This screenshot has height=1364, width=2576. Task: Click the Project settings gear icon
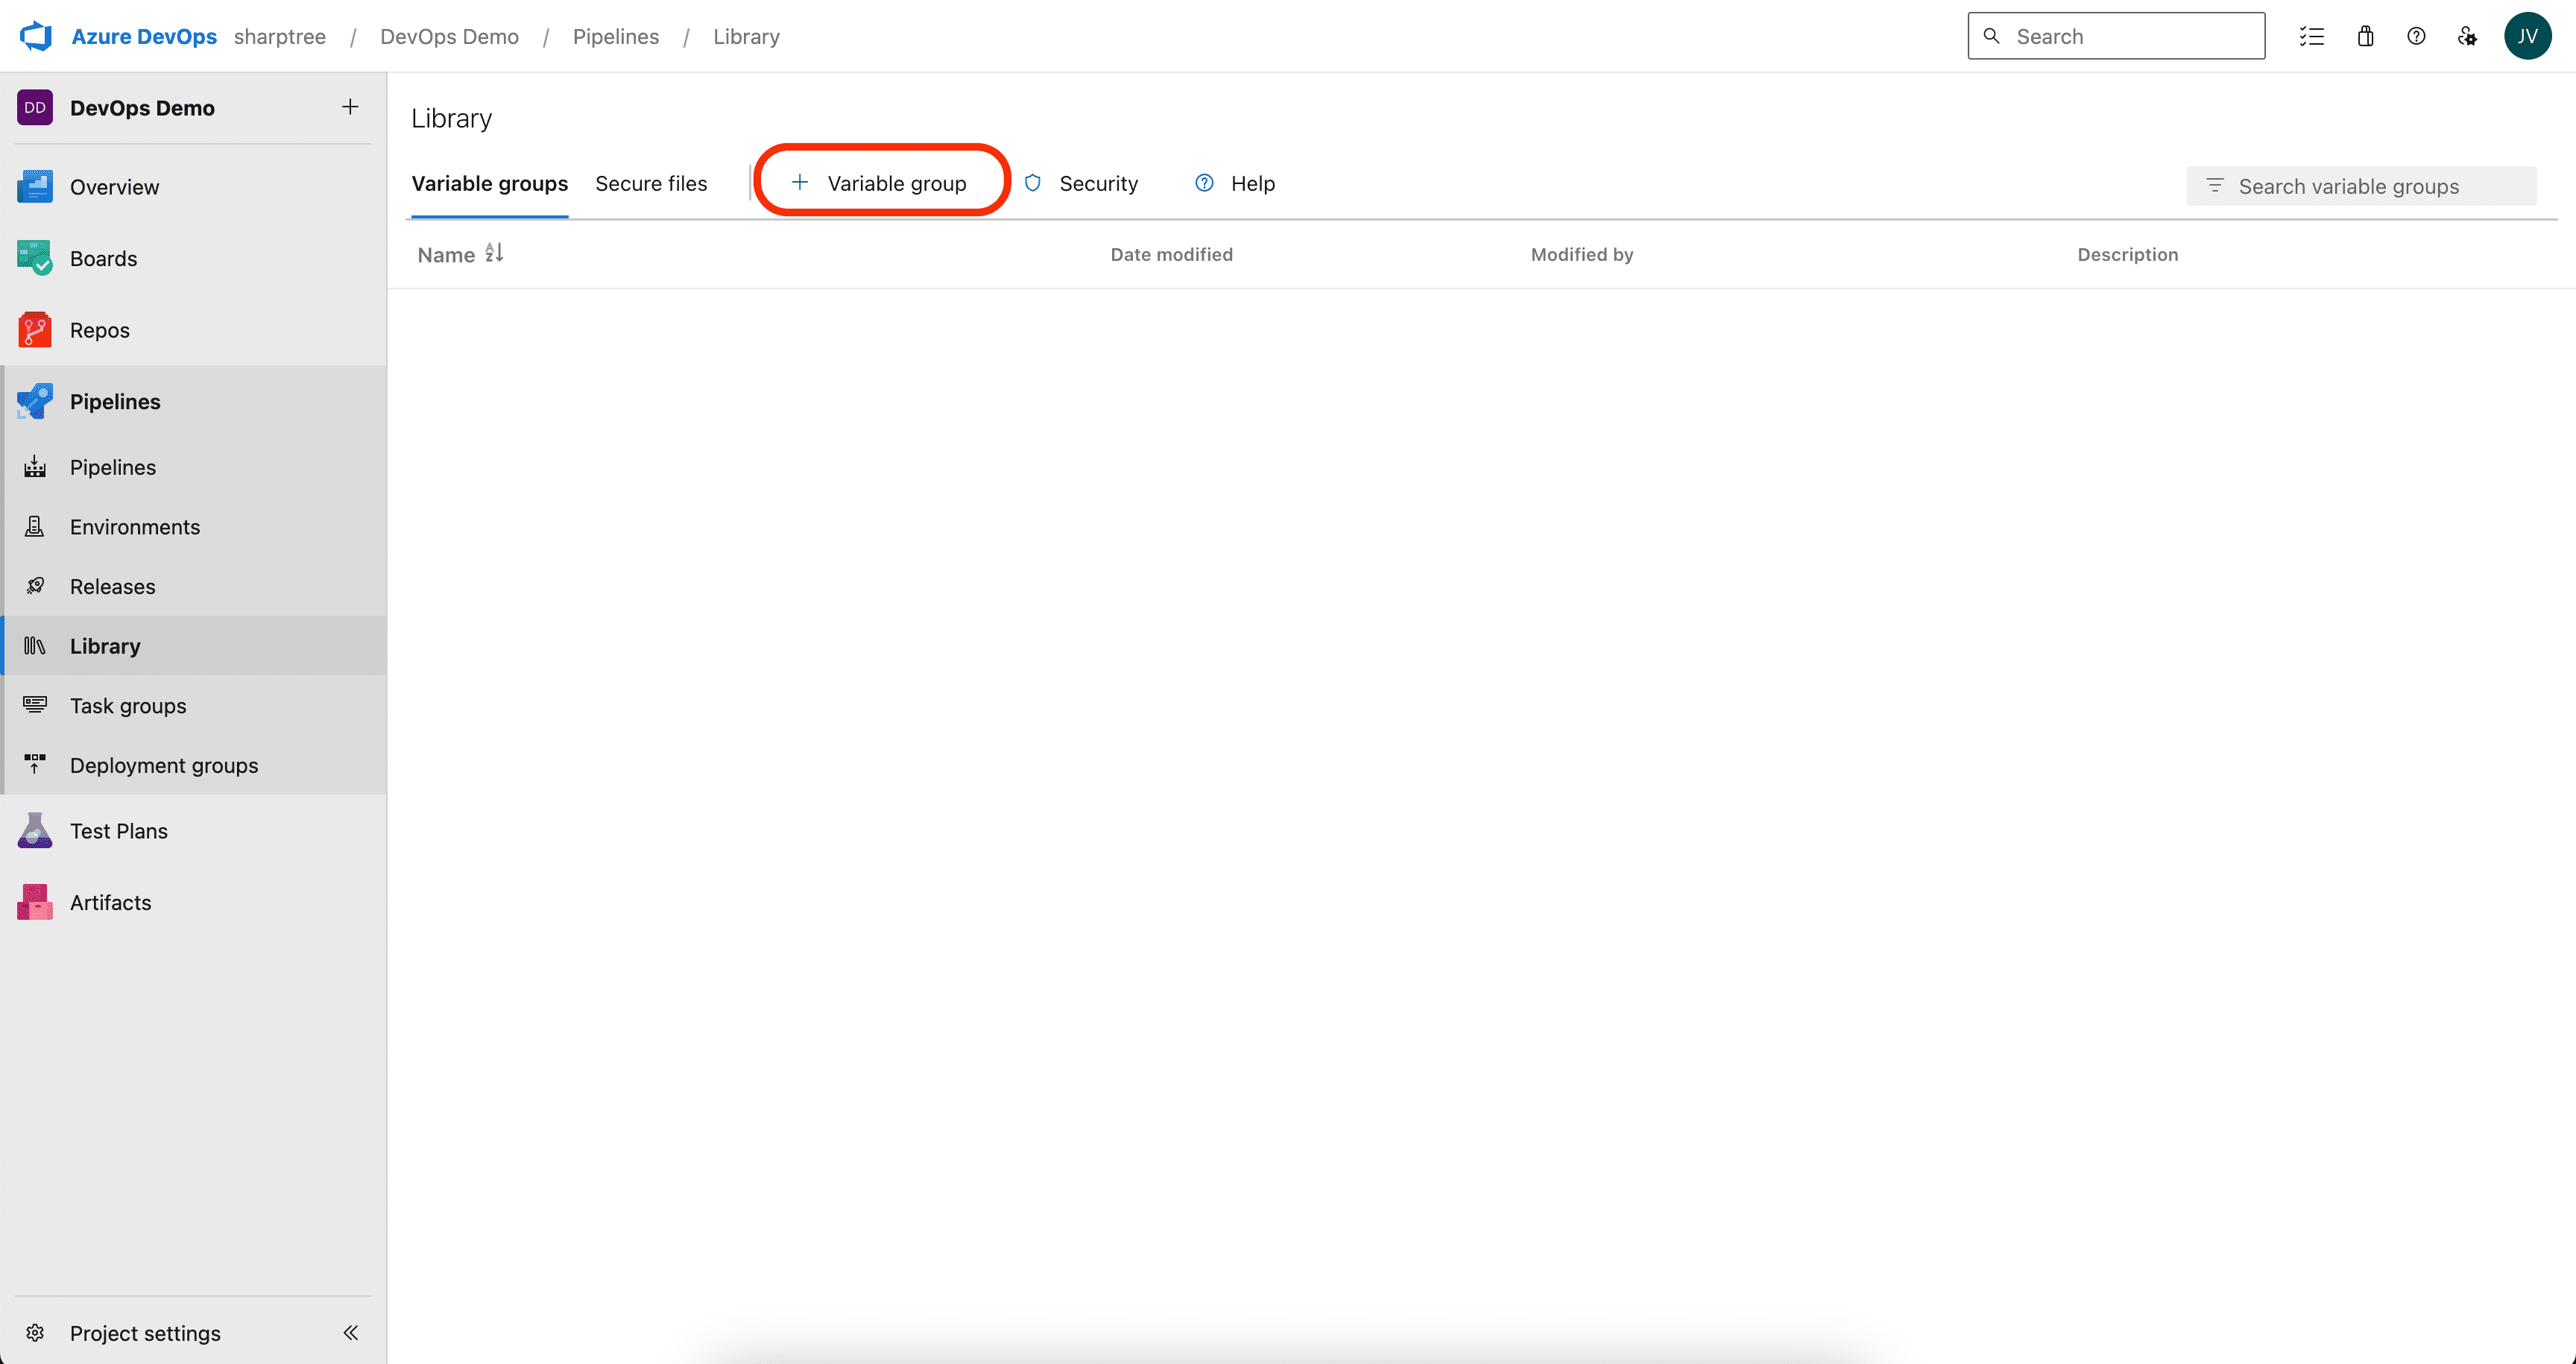(35, 1332)
